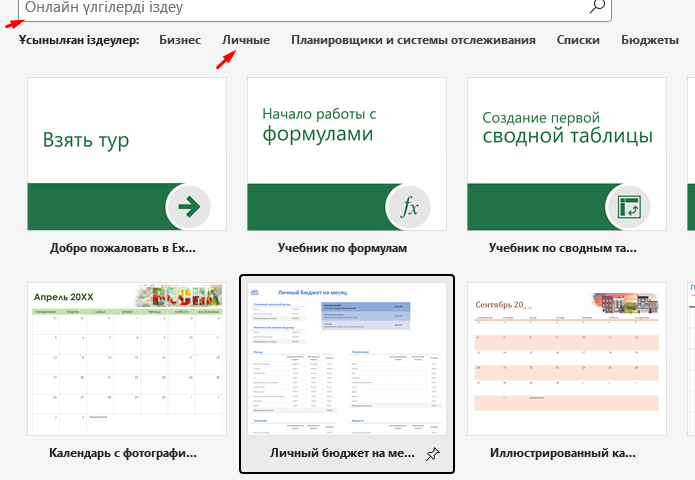The image size is (695, 480).
Task: Open the Сентябрь illustrated calendar thumbnail
Action: [566, 359]
